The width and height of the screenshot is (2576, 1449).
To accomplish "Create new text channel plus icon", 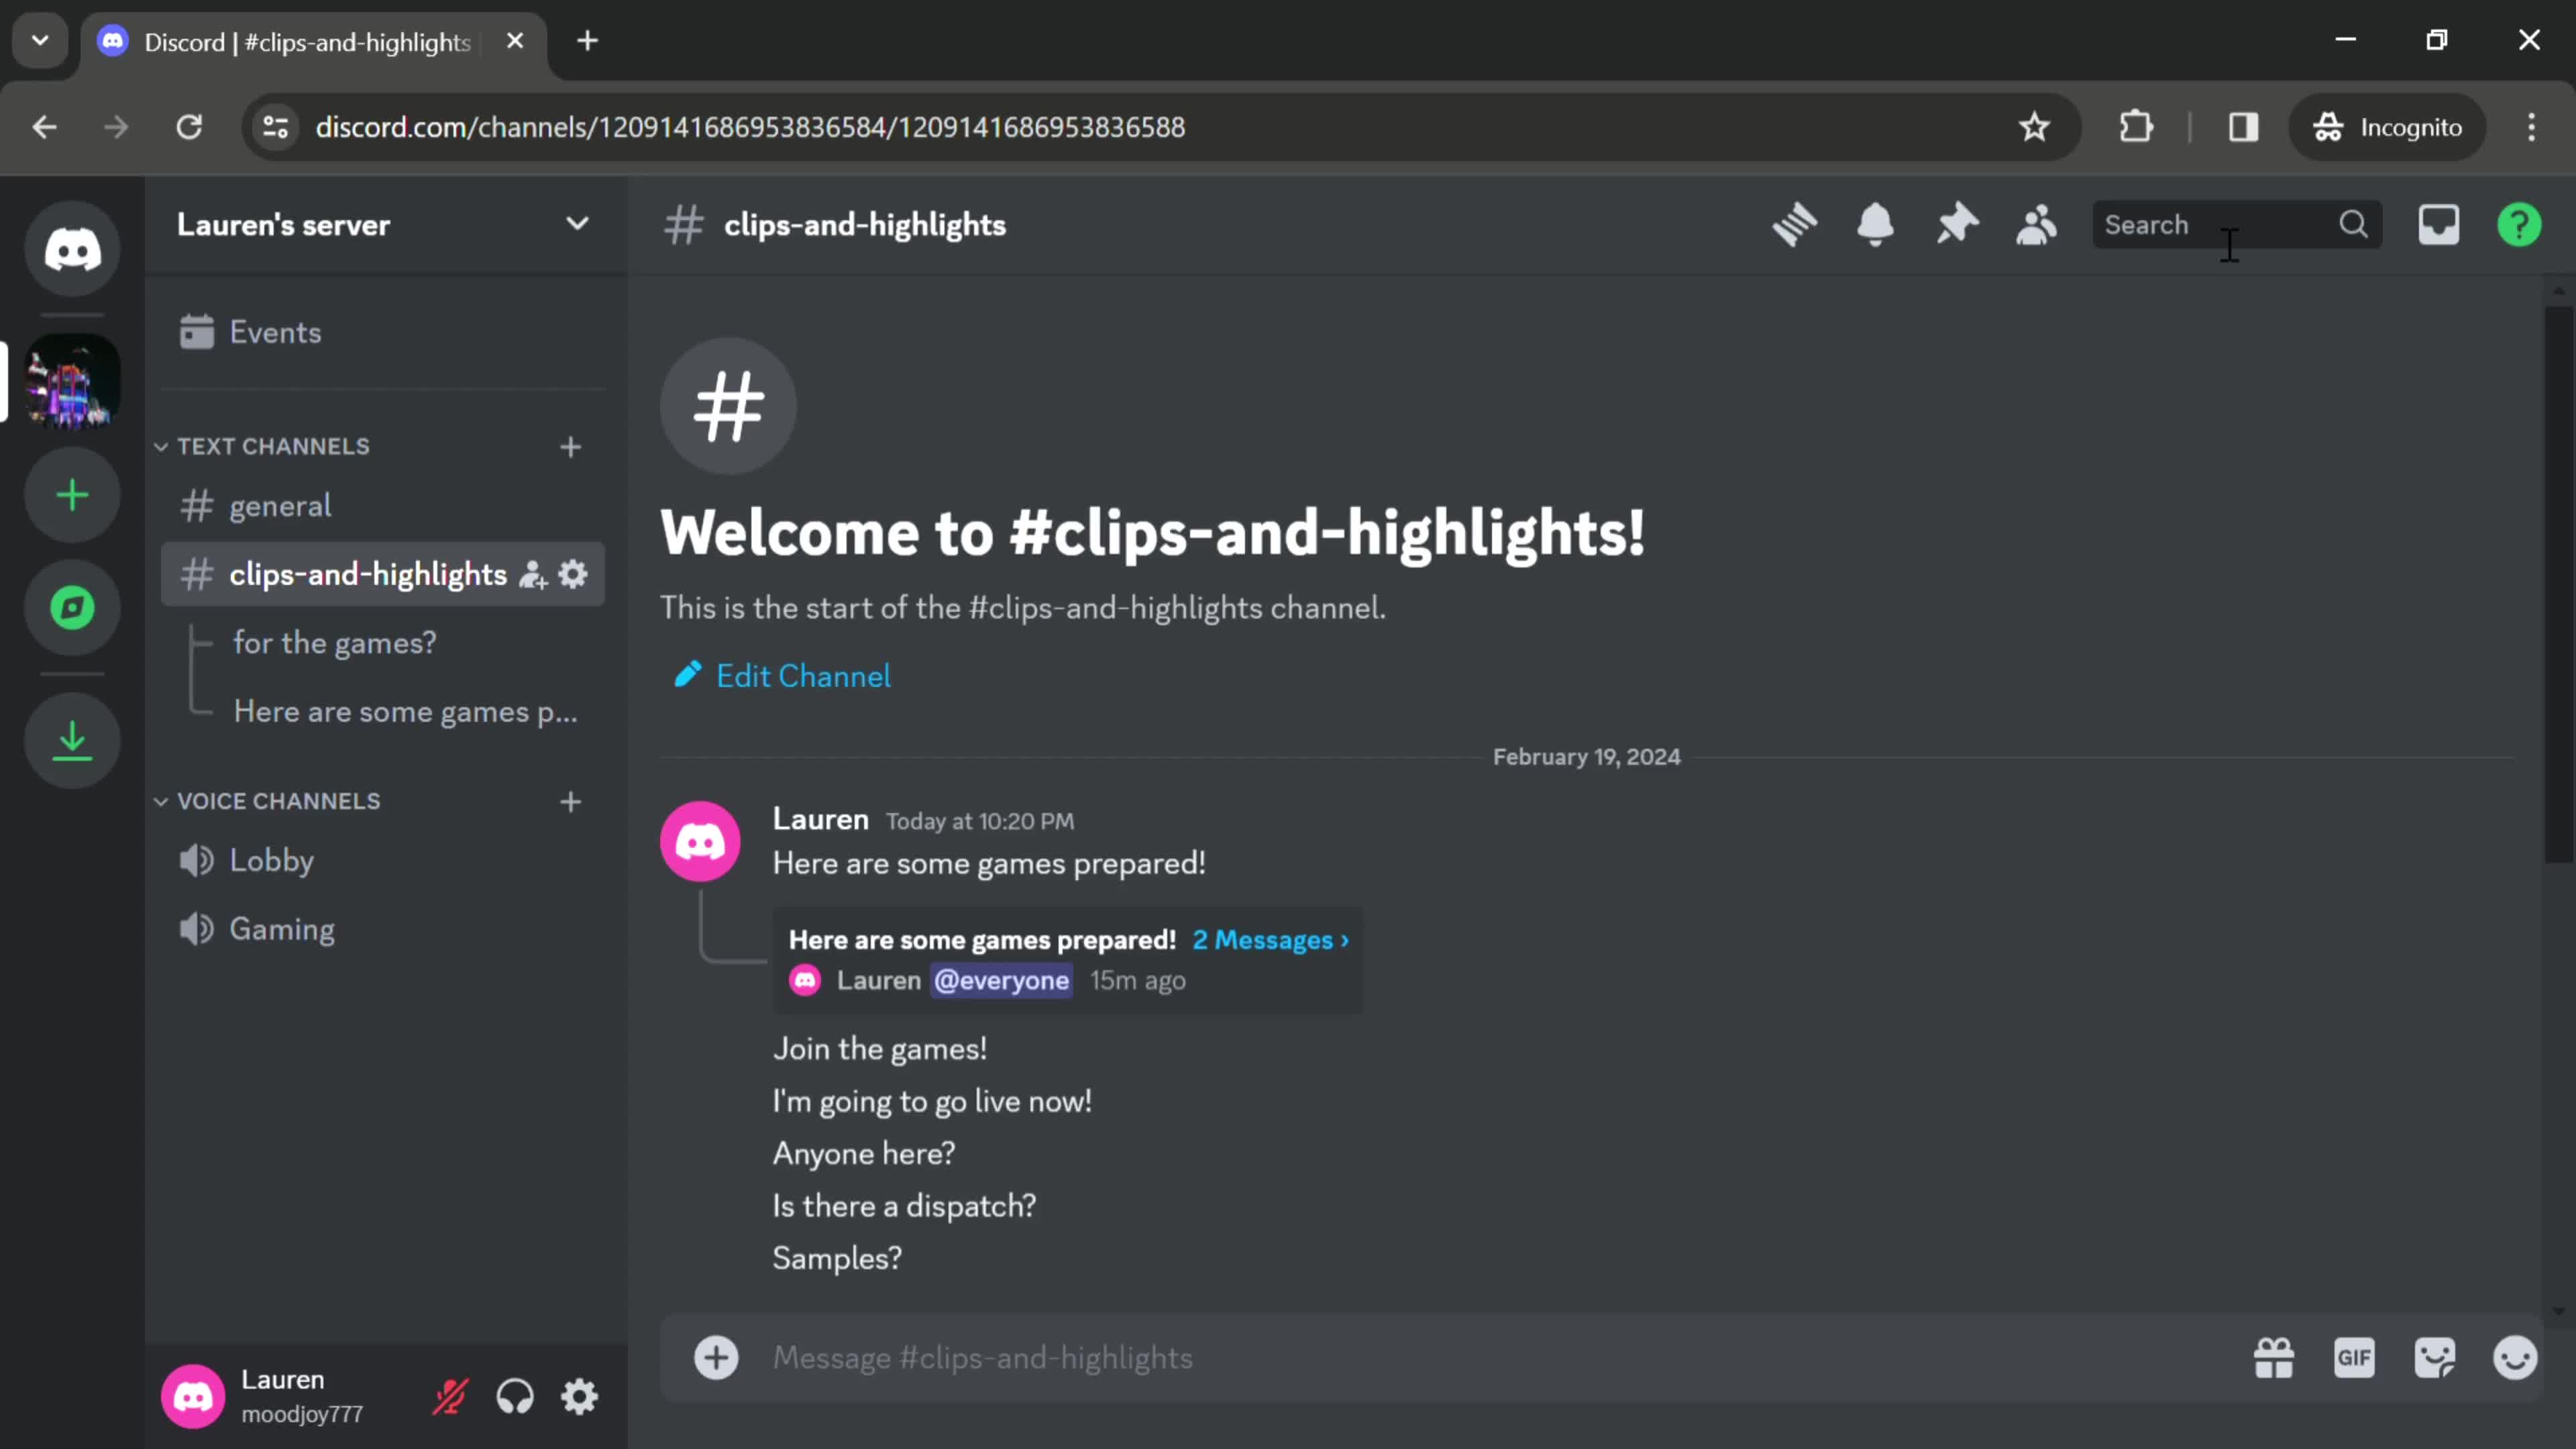I will click(570, 447).
